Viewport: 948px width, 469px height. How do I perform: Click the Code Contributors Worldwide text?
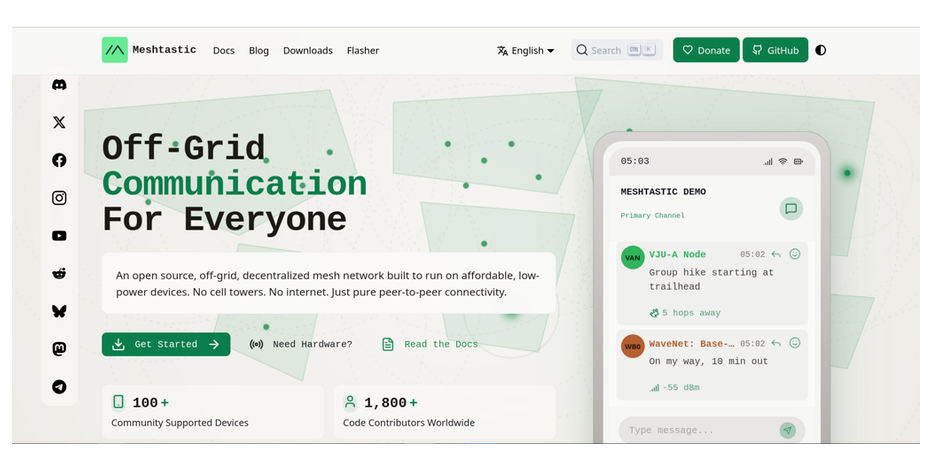(x=409, y=422)
